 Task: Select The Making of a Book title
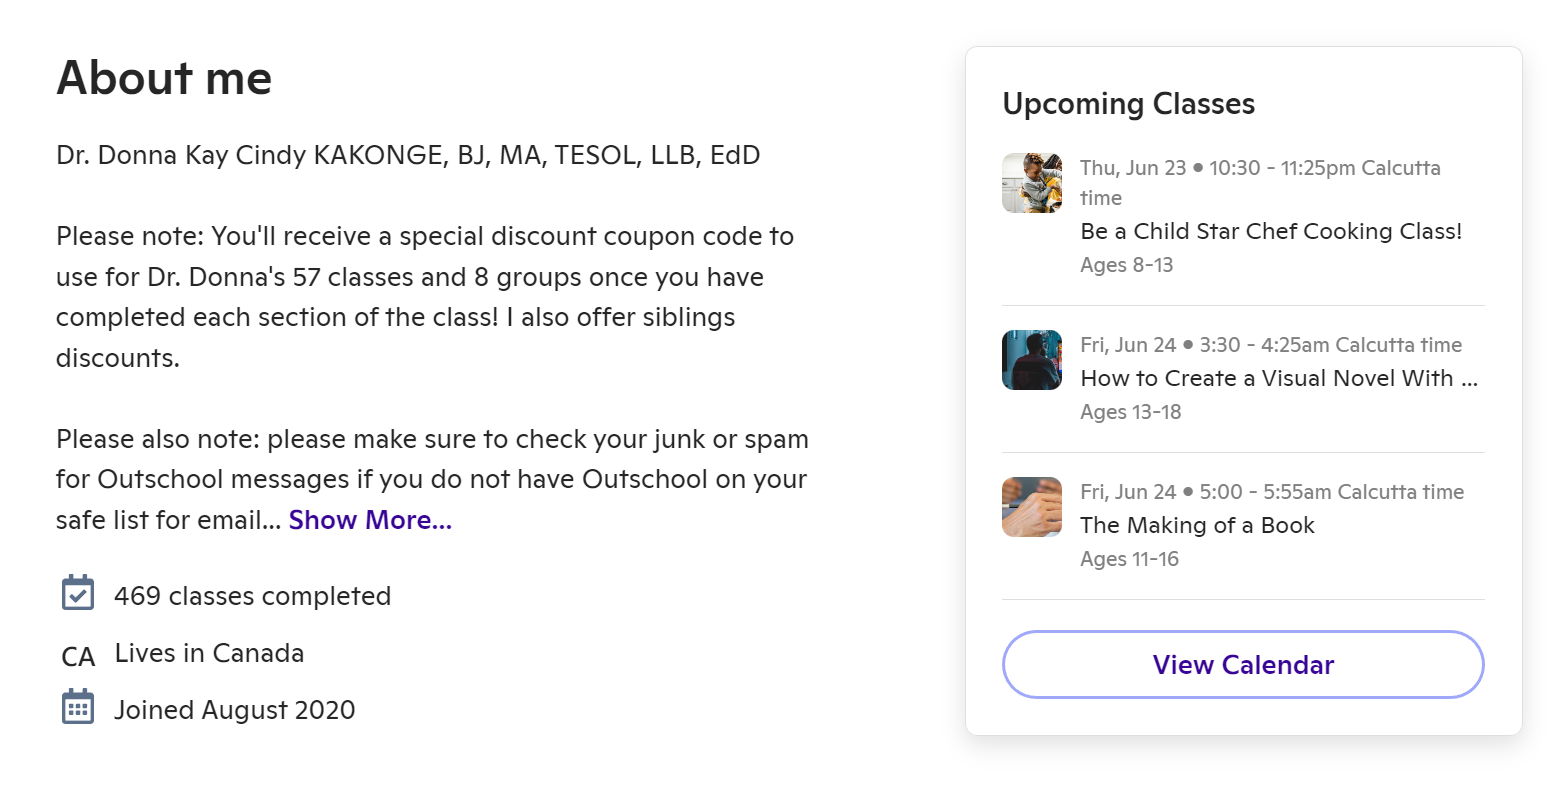1197,525
